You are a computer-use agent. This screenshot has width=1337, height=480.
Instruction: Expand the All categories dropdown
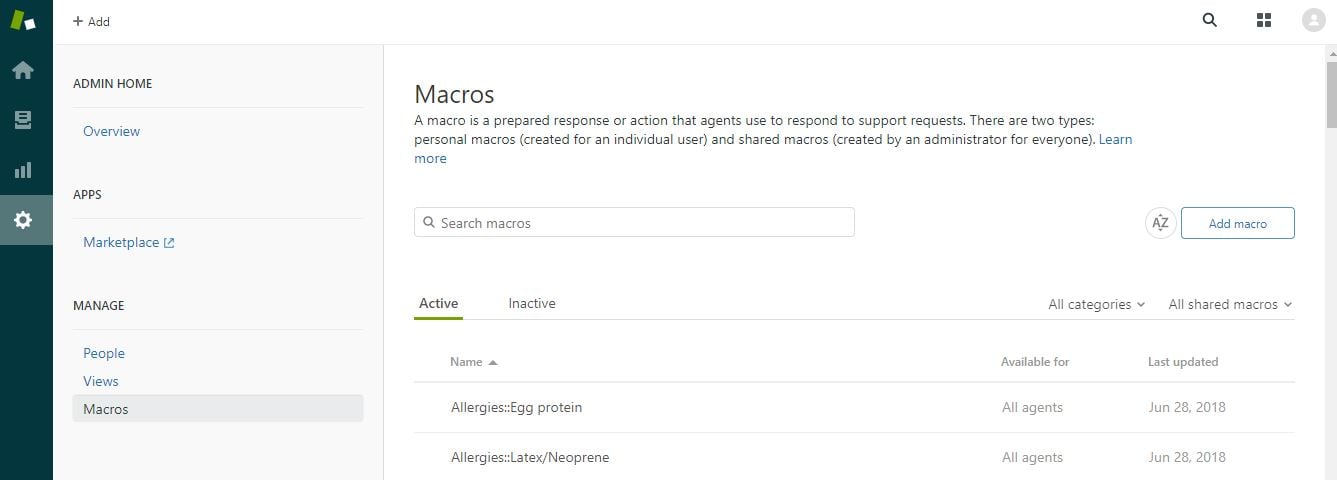[1096, 304]
